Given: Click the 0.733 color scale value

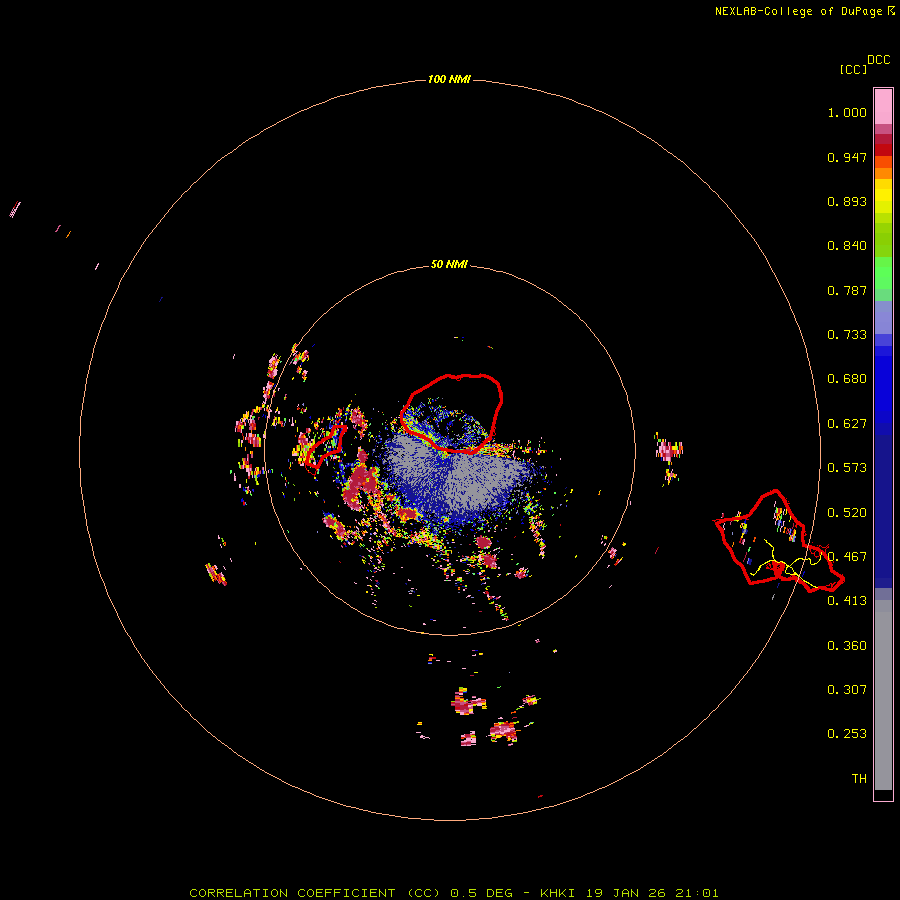Looking at the screenshot, I should coord(847,335).
